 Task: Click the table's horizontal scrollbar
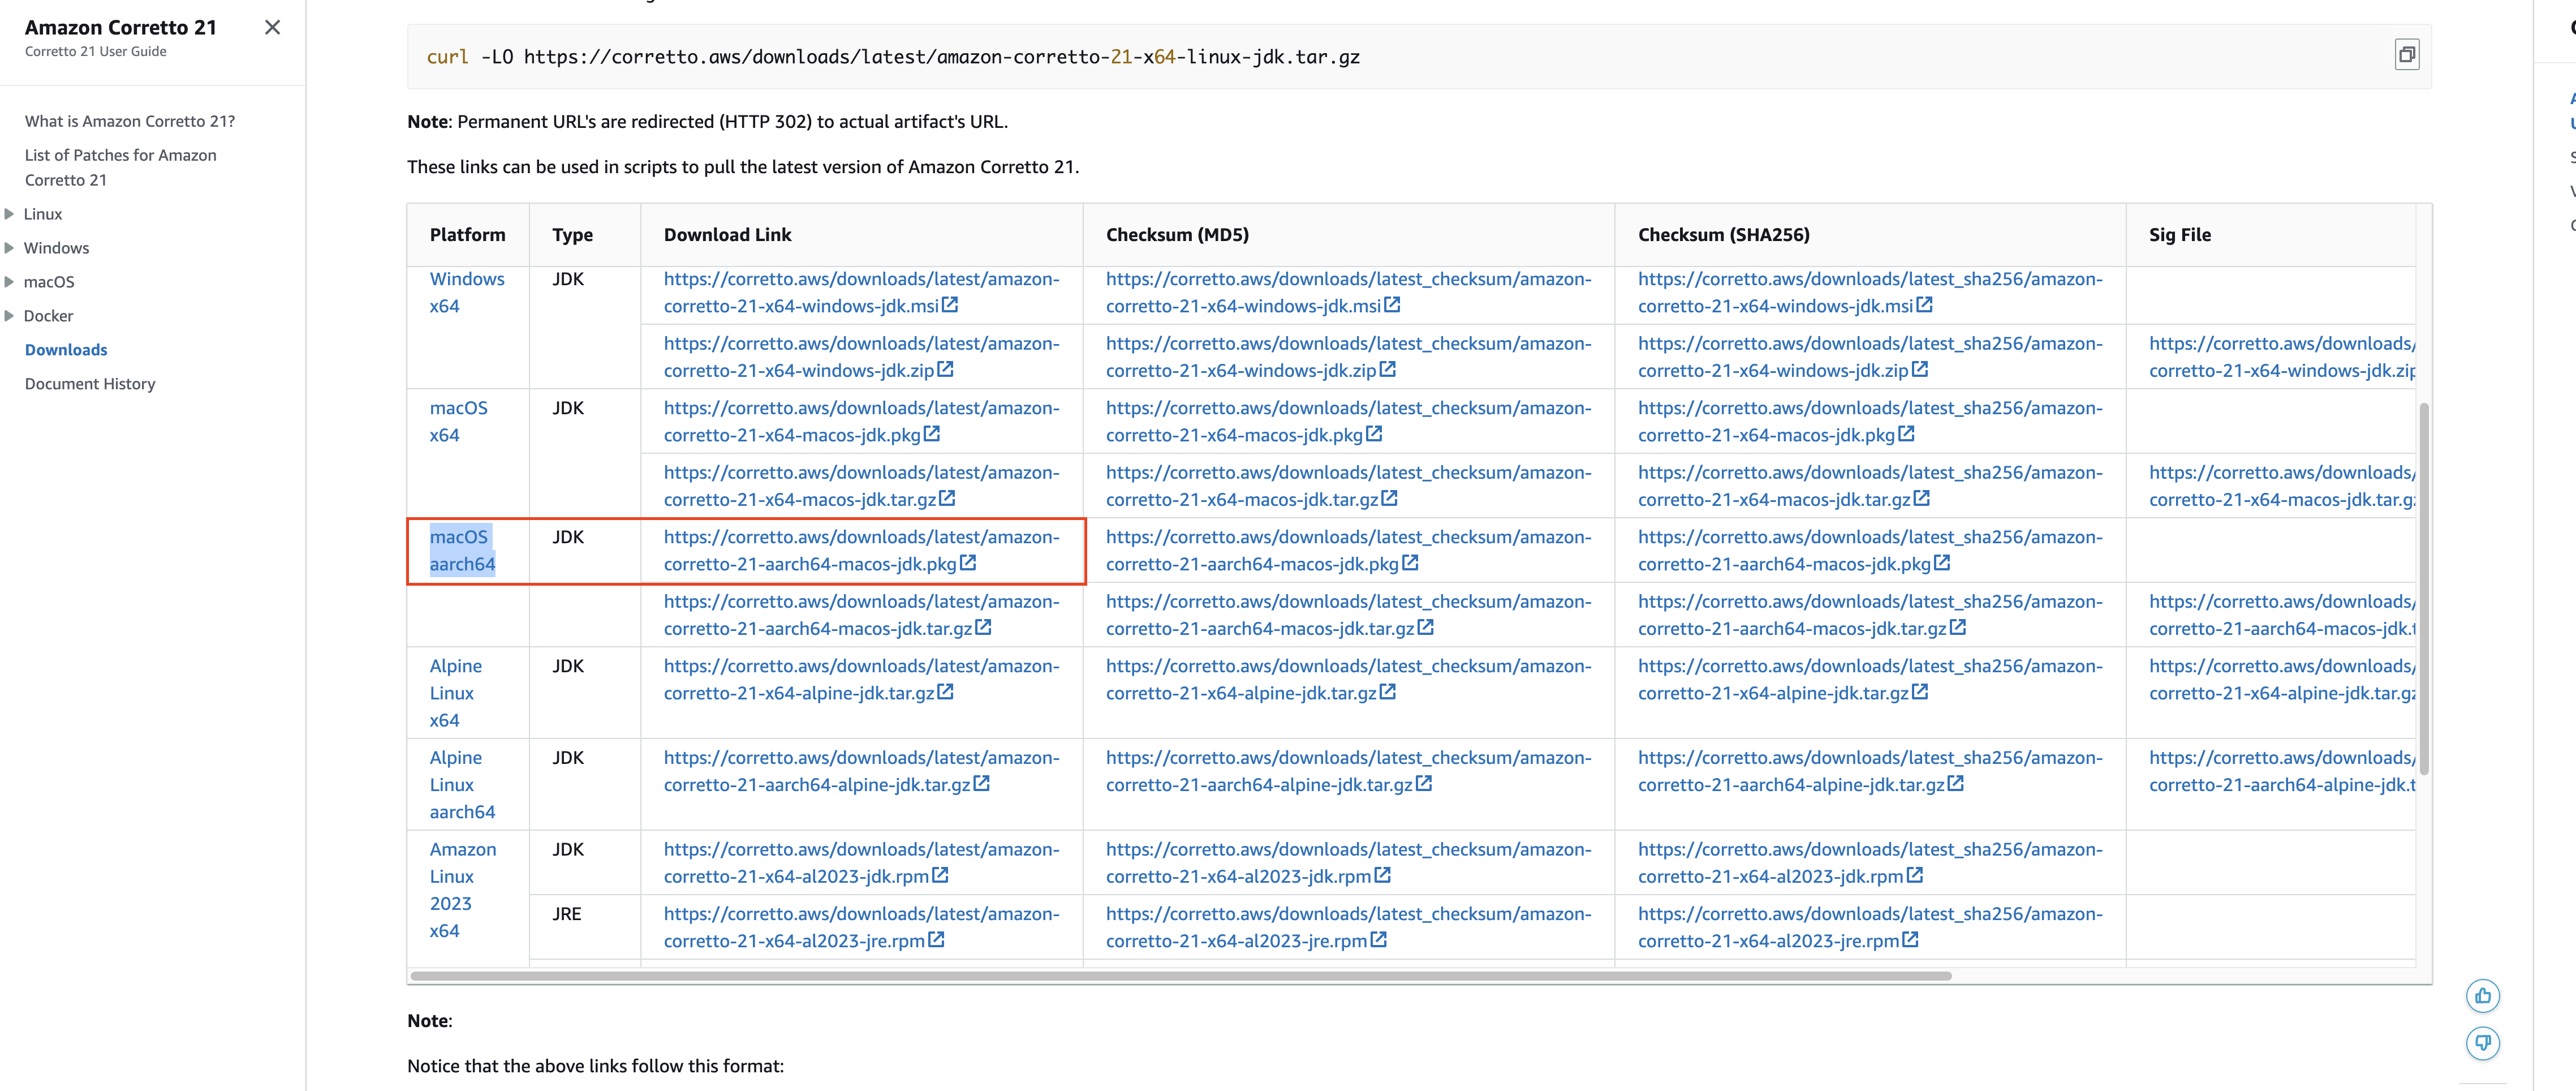click(1180, 975)
